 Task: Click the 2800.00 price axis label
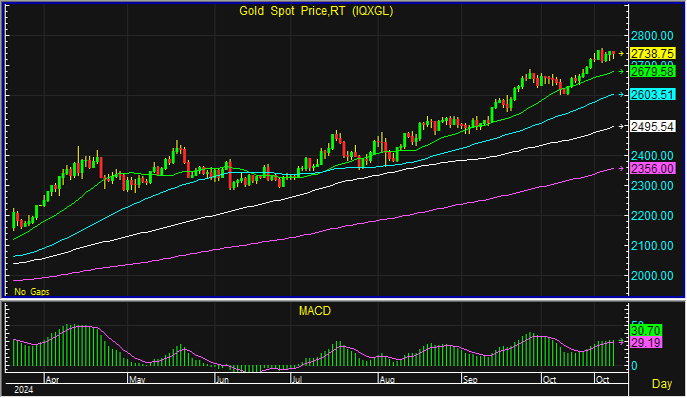pyautogui.click(x=652, y=36)
